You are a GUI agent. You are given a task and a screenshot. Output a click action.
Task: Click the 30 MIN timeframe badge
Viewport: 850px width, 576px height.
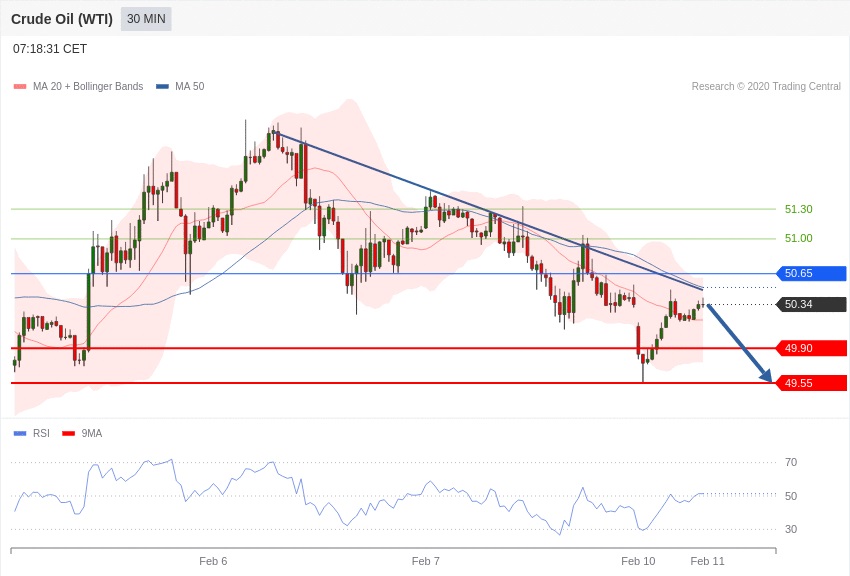point(146,19)
